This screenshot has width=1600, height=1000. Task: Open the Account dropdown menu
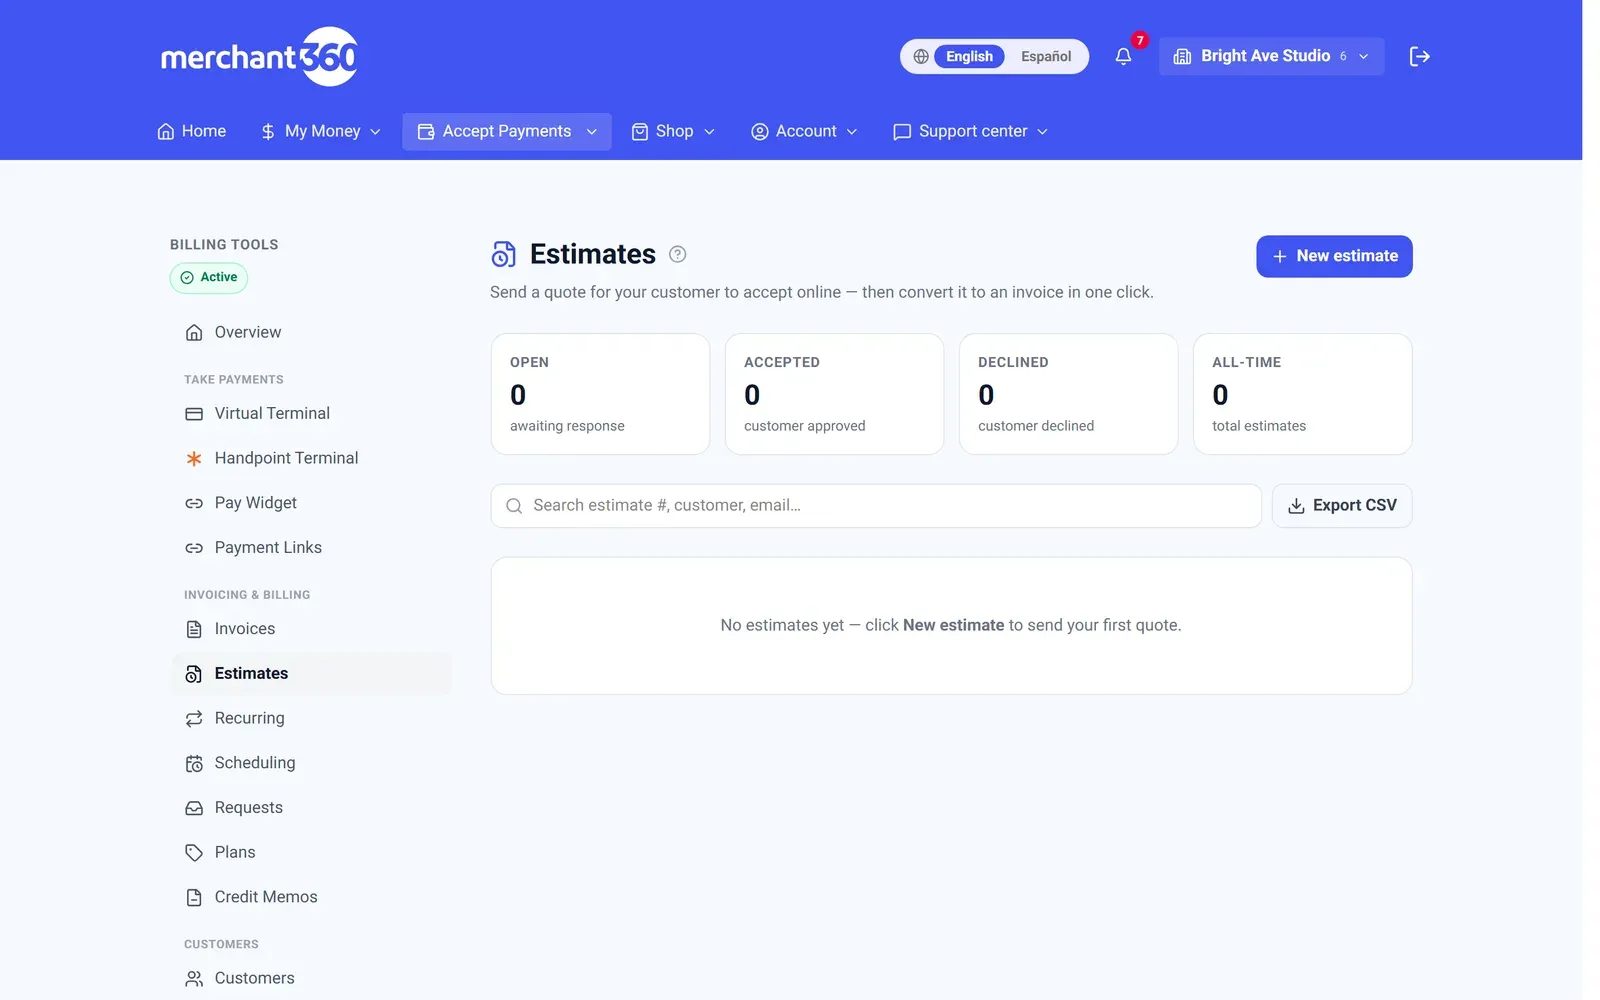point(804,132)
